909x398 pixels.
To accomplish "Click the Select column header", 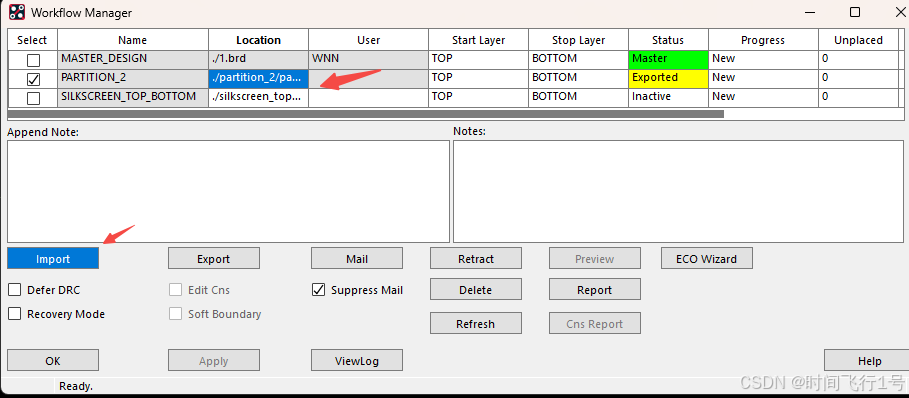I will click(32, 40).
